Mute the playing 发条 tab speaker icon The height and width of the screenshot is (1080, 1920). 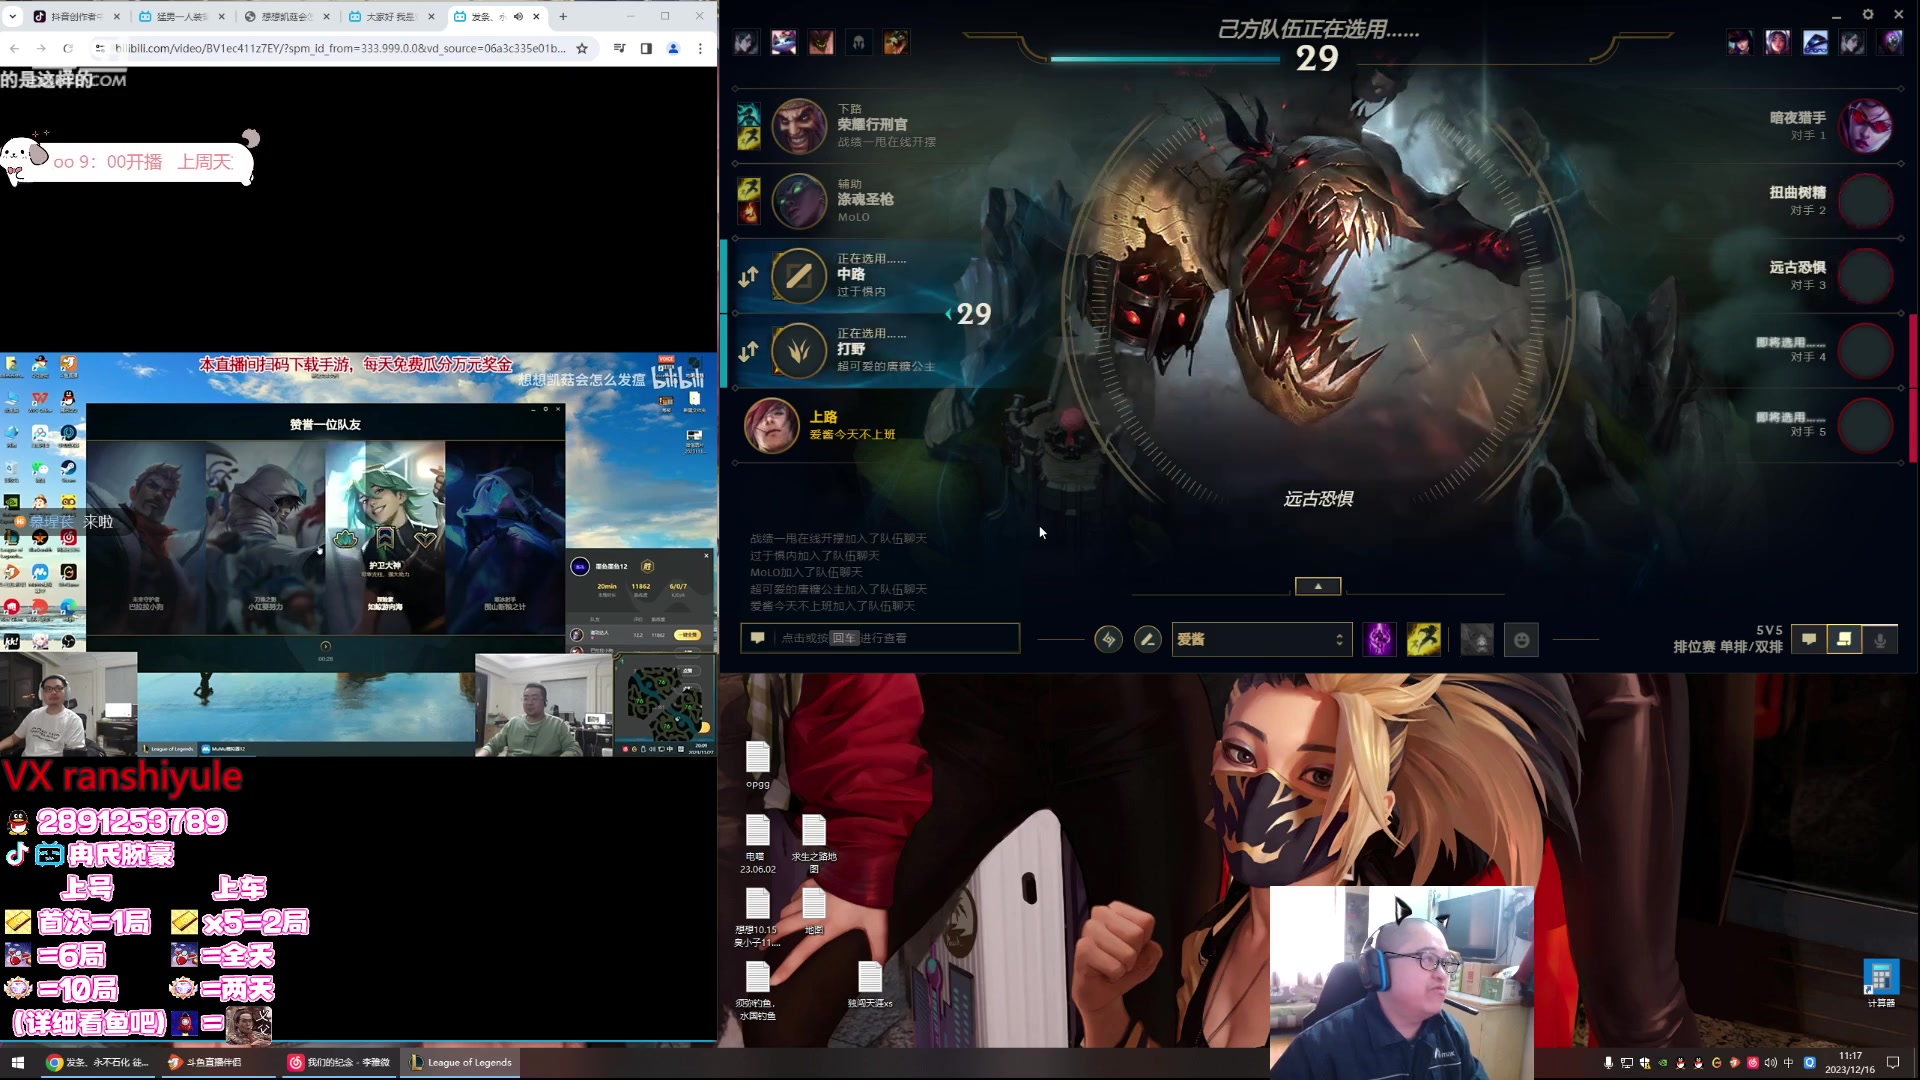point(518,16)
